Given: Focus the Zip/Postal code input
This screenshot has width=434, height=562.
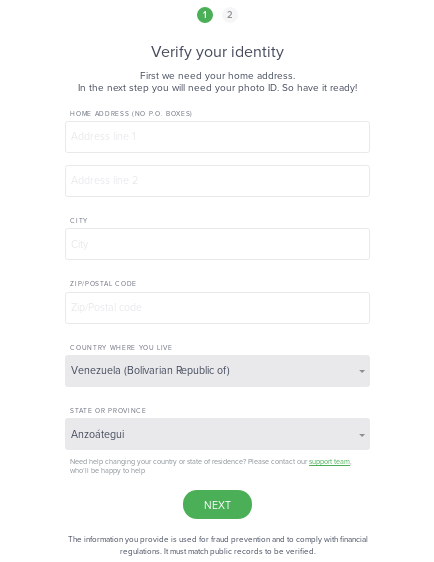Looking at the screenshot, I should click(217, 308).
